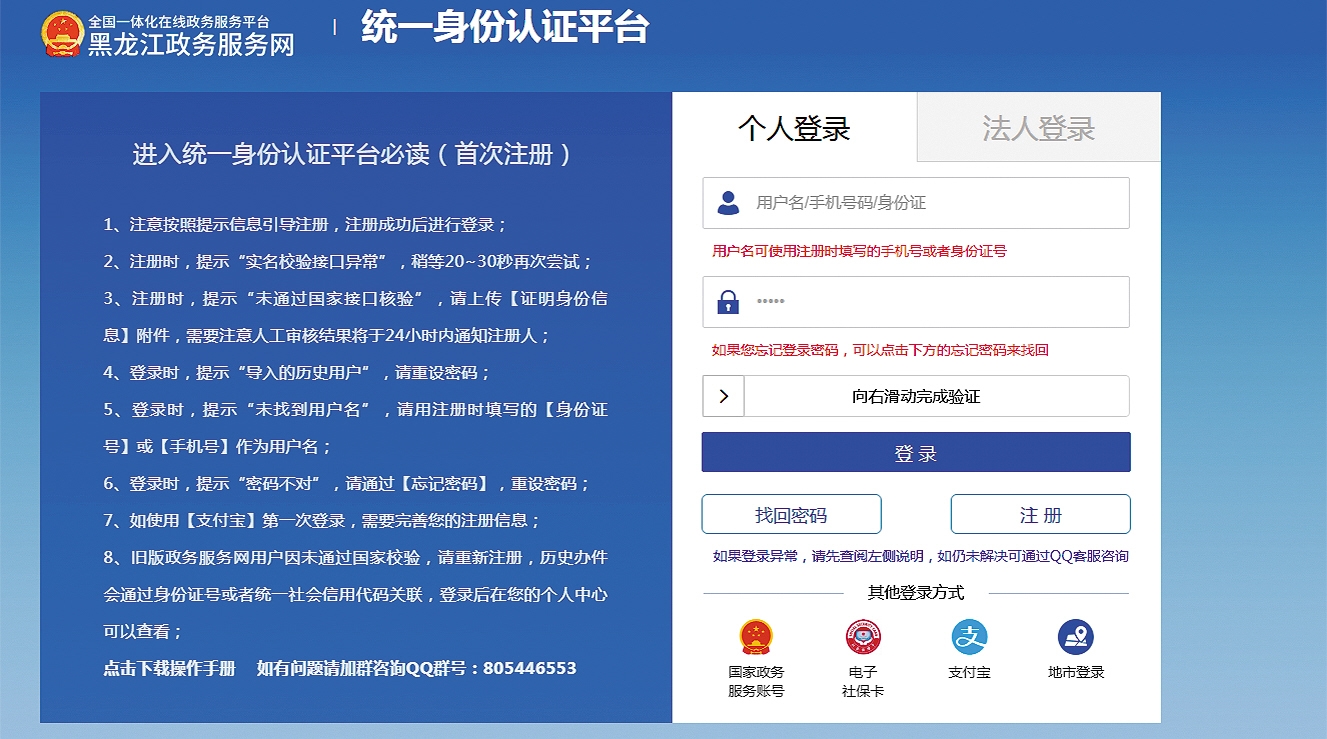Click the QQ客服咨询 help text
The image size is (1327, 739).
tap(1088, 556)
